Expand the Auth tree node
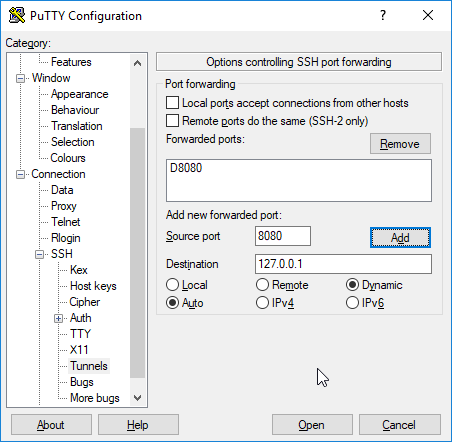 pos(58,319)
